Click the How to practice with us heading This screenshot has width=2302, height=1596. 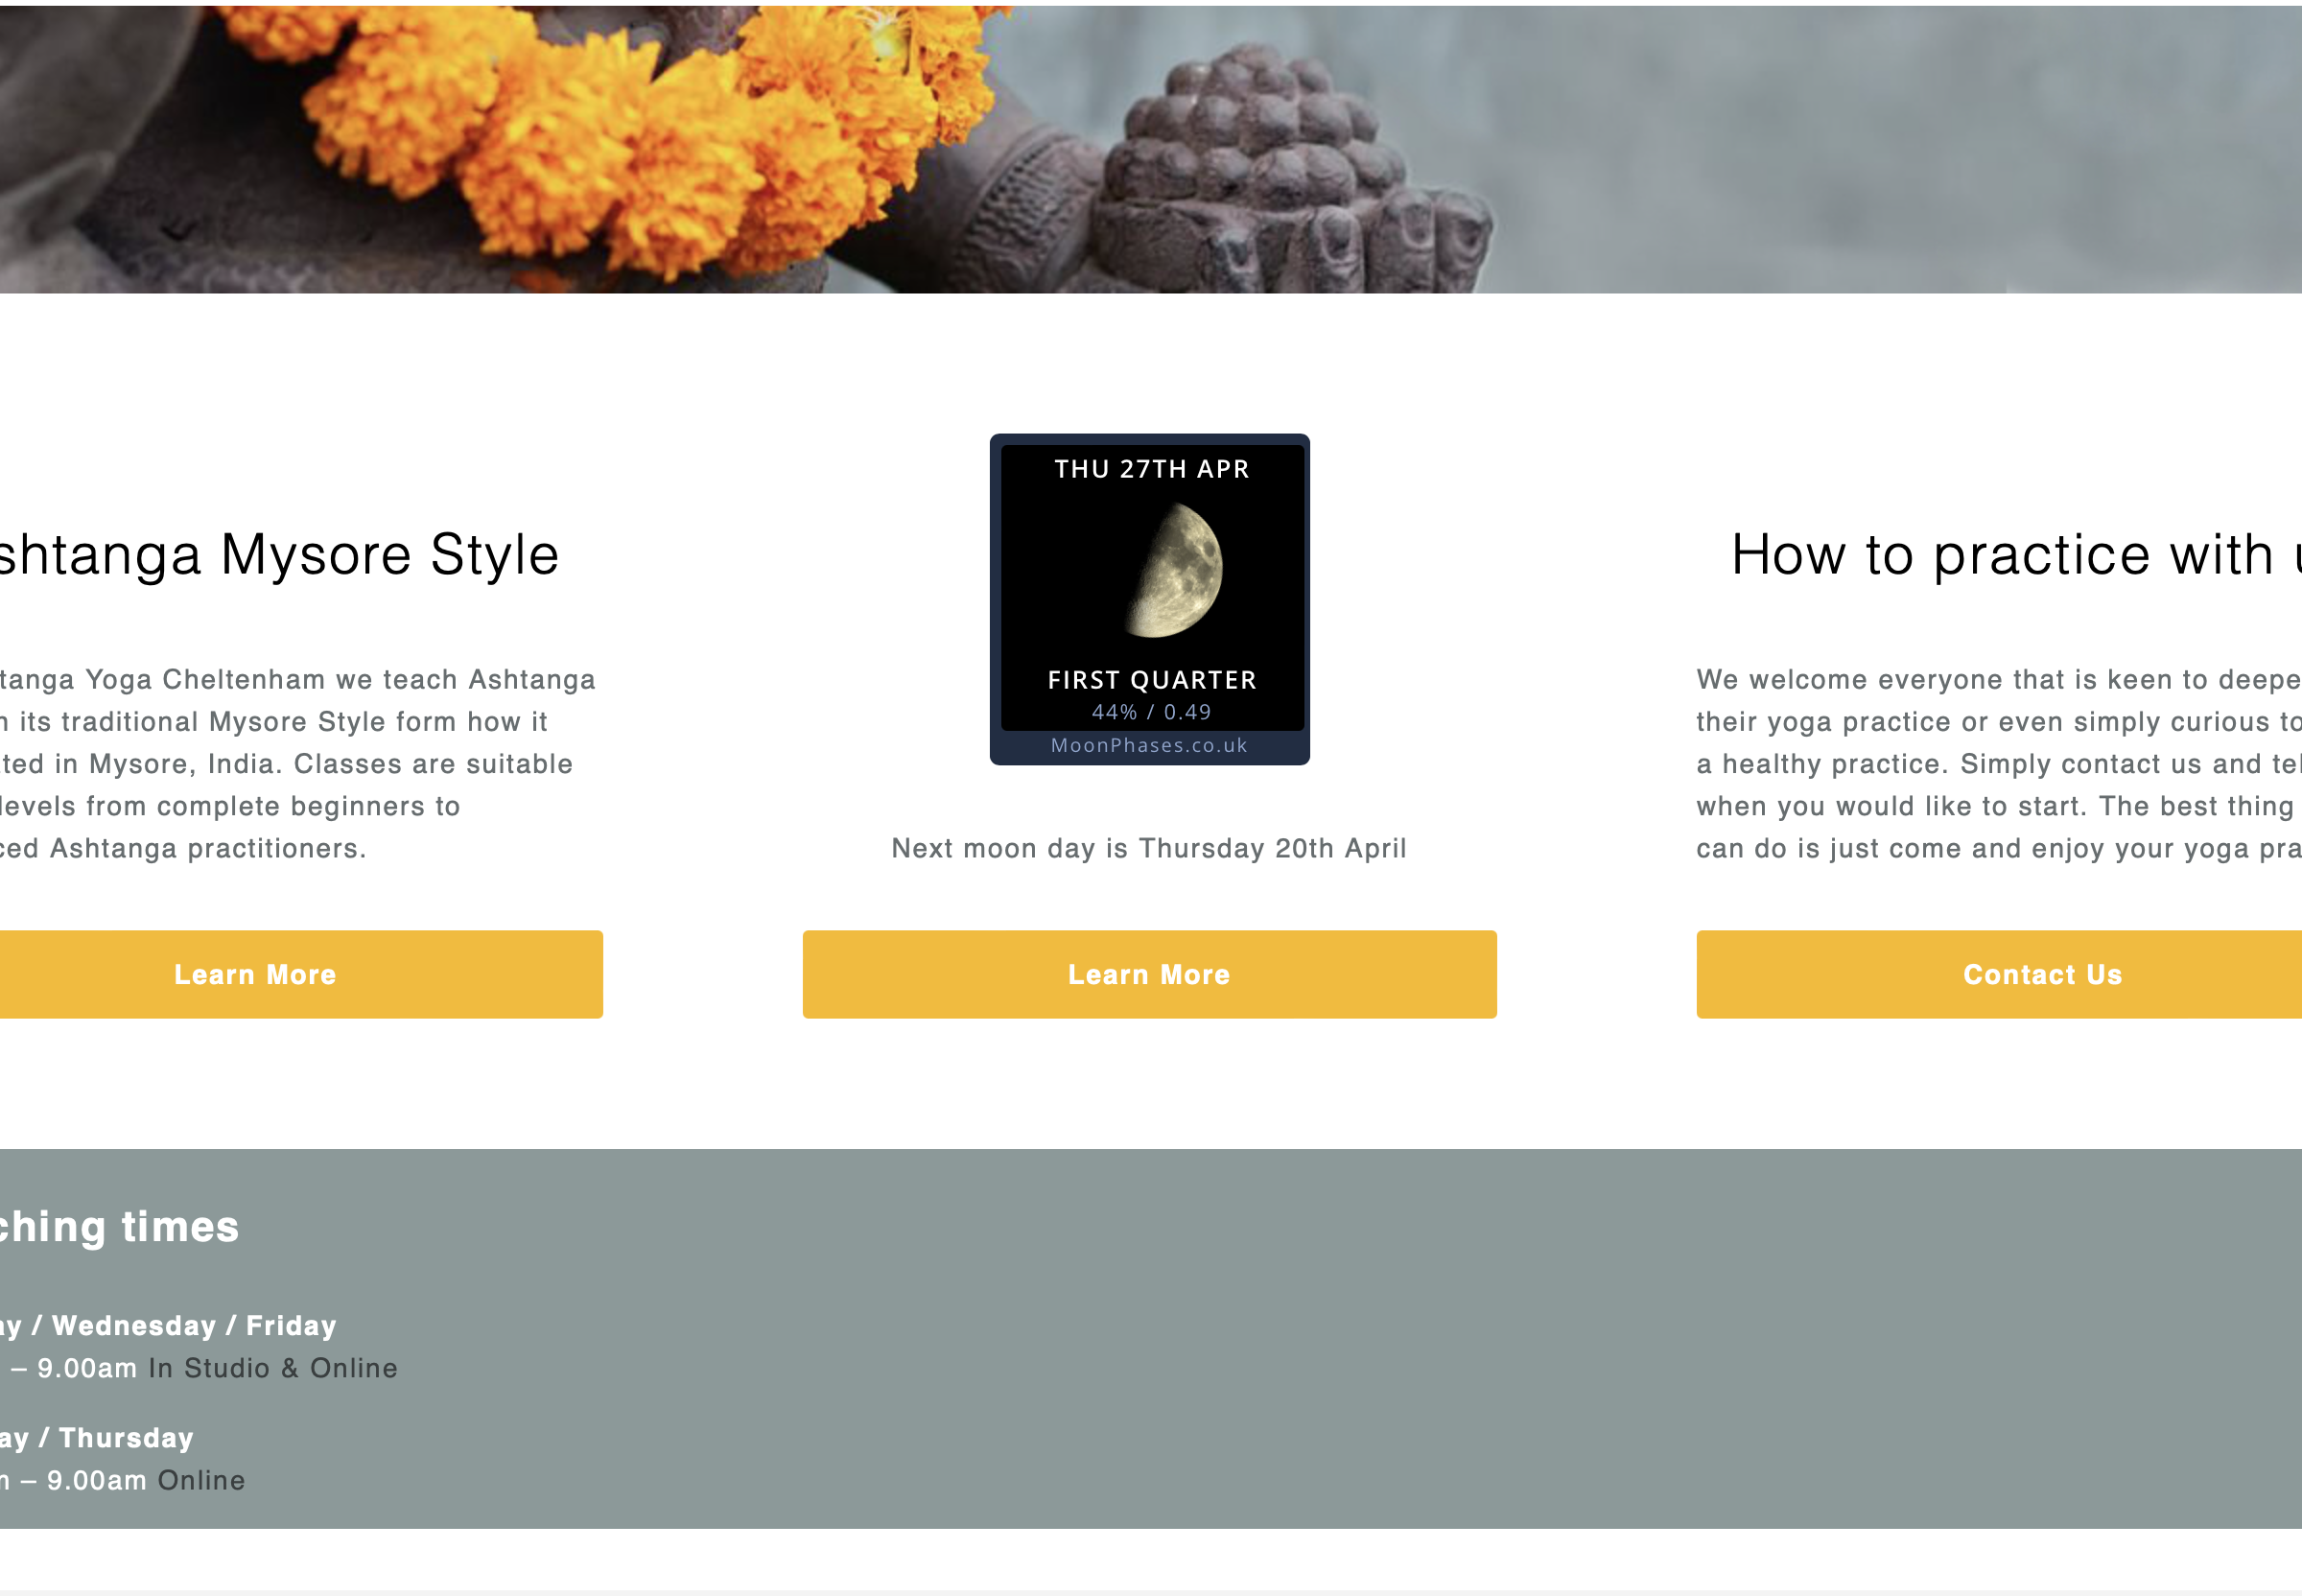[x=2016, y=554]
